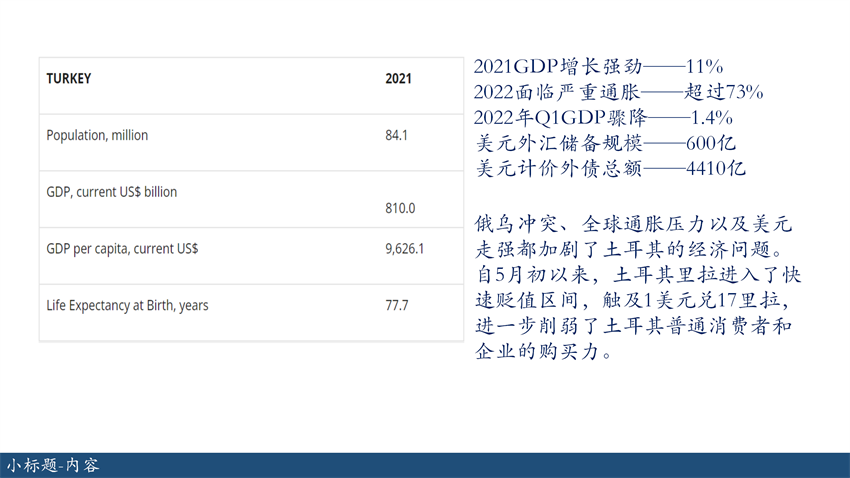Click the 2022年Q1GDP骤降 line

(x=602, y=118)
